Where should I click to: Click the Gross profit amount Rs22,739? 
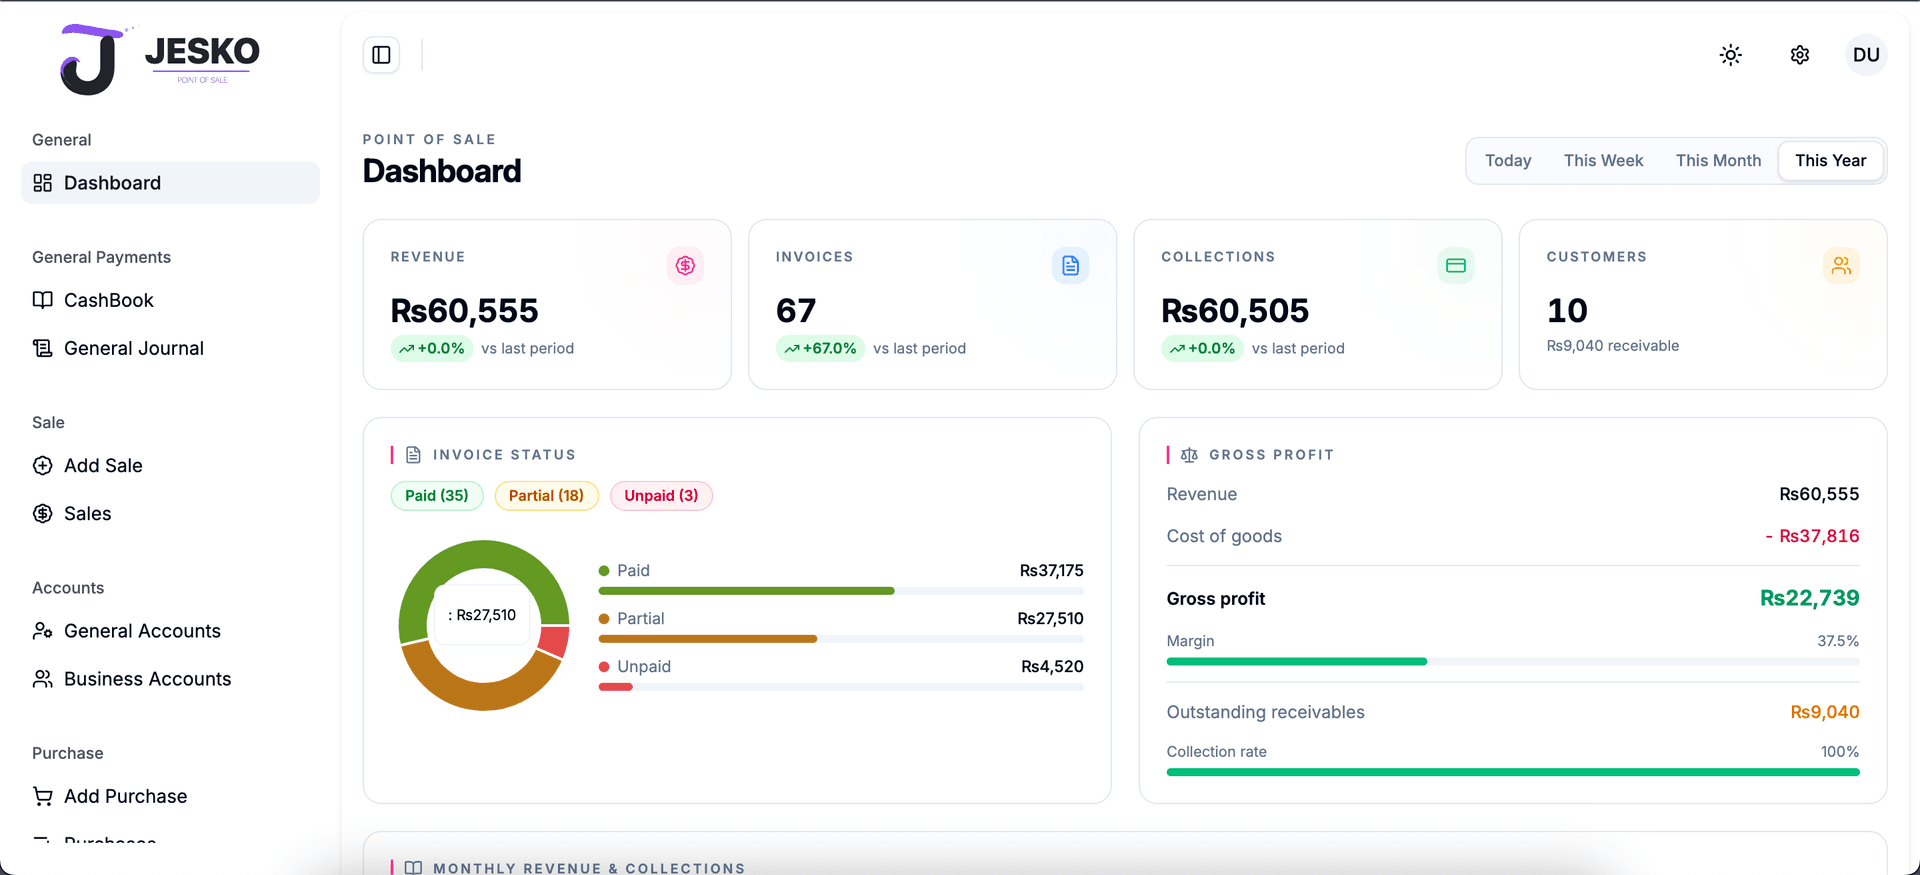1809,598
